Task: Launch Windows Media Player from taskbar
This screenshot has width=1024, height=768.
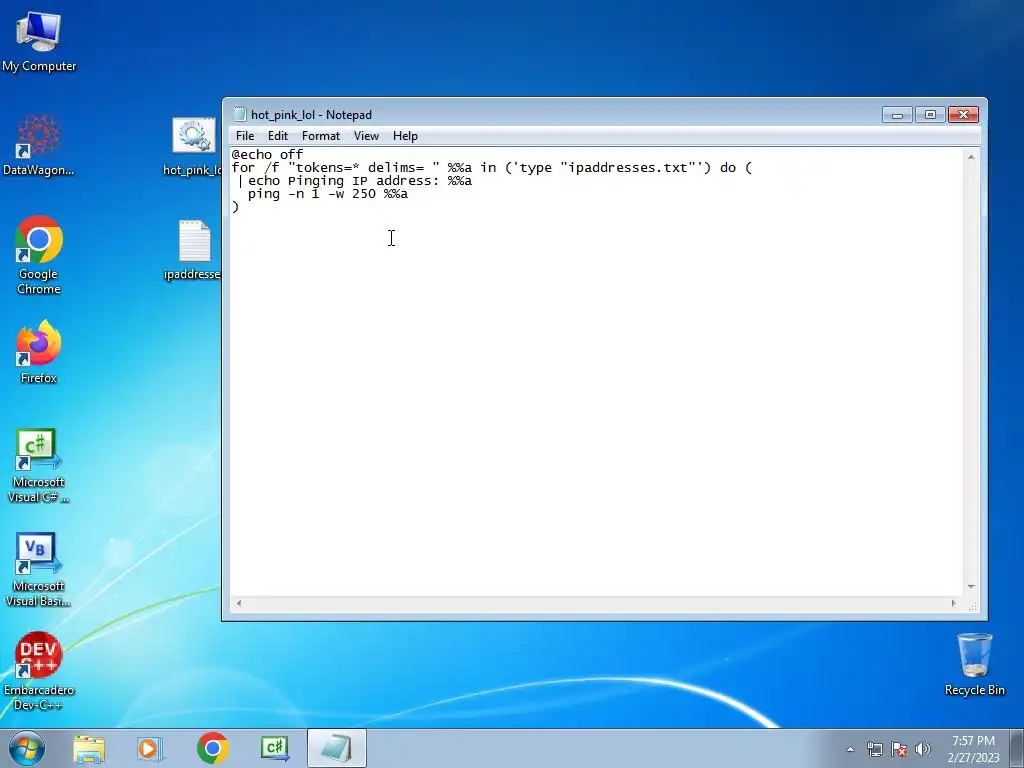Action: 150,748
